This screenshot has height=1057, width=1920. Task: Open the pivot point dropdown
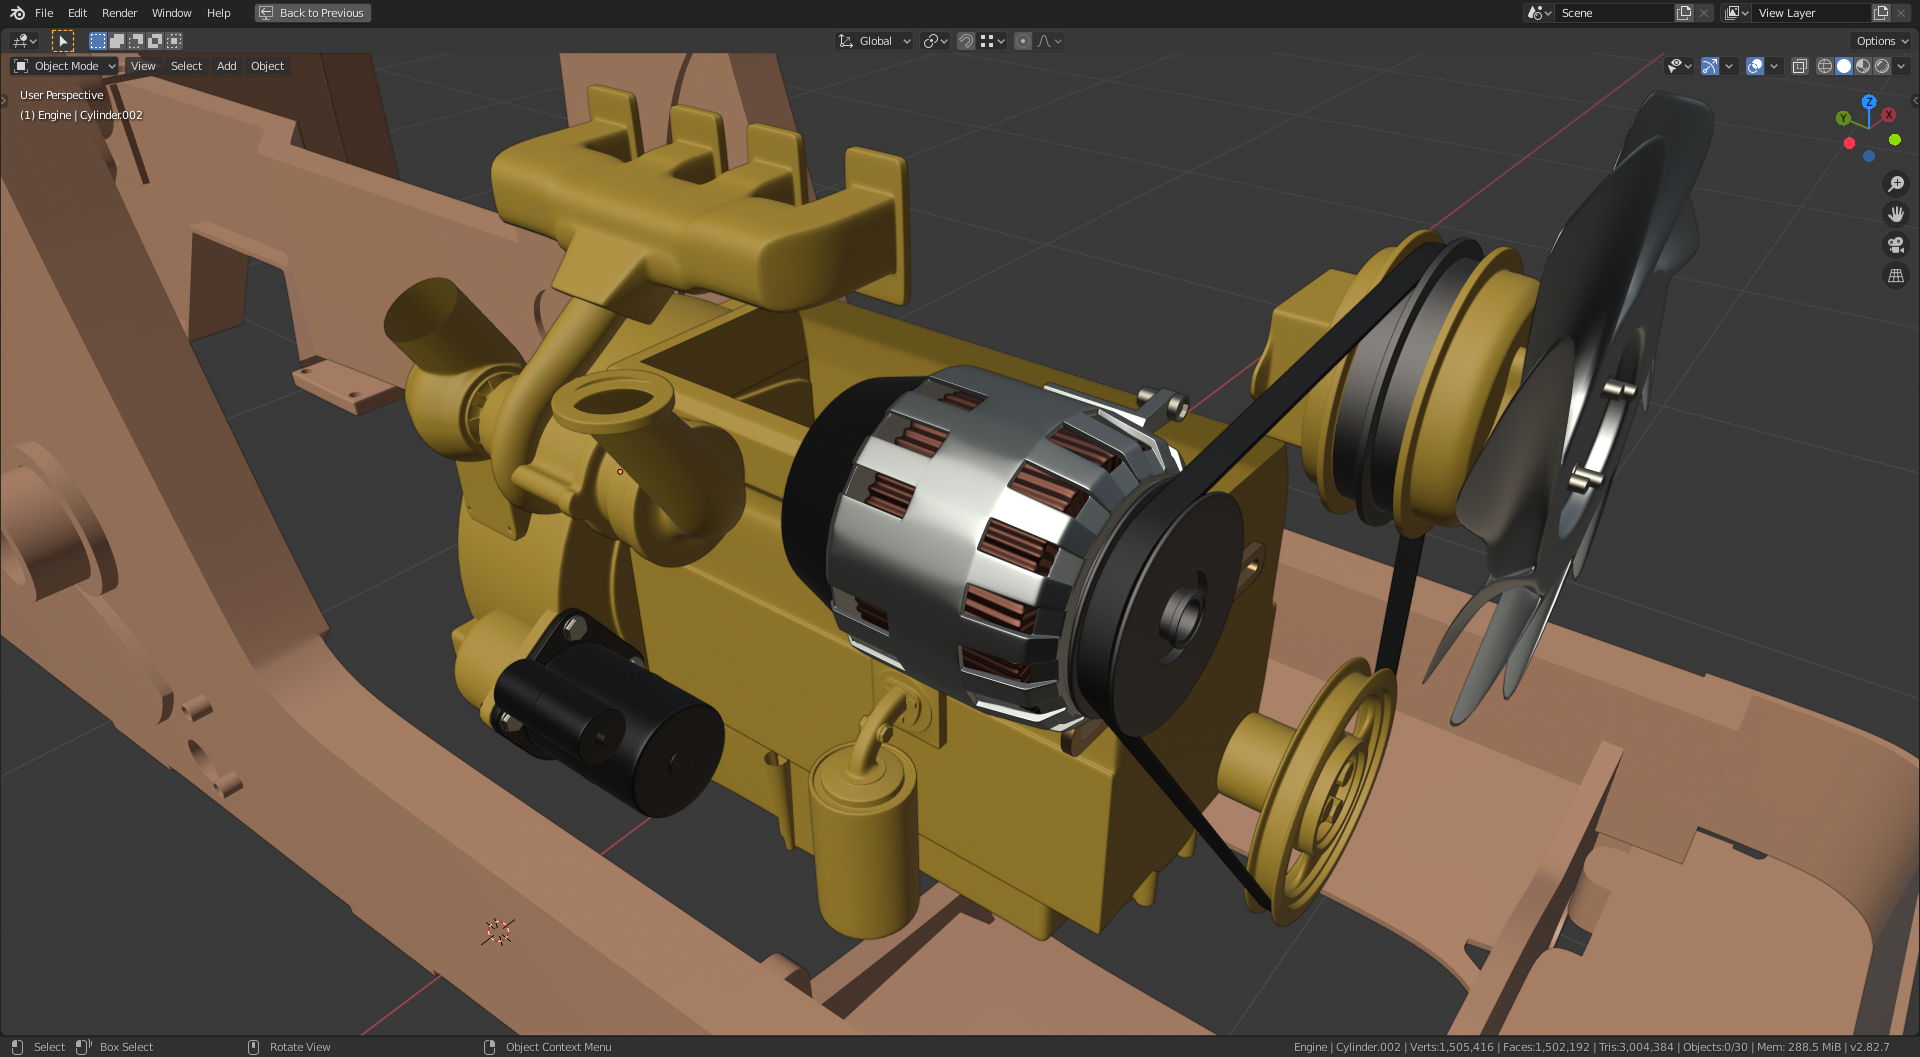(935, 41)
